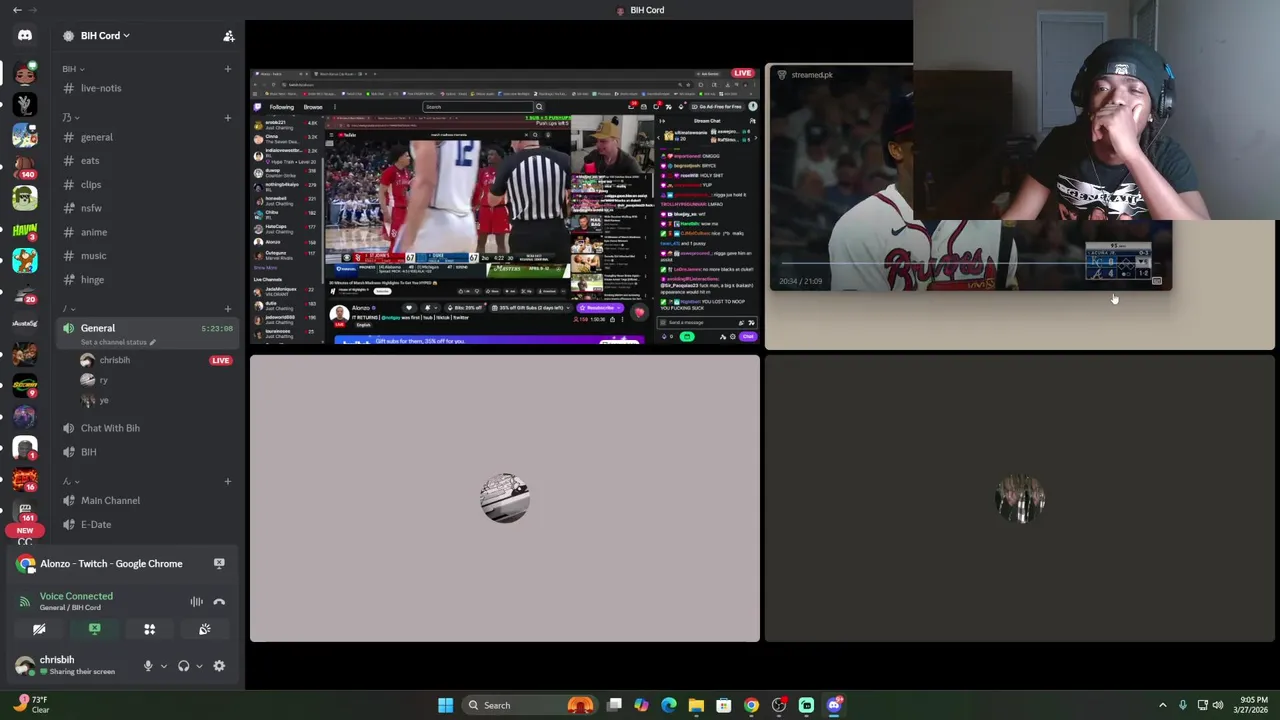Open the anime channel
The width and height of the screenshot is (1280, 720).
pyautogui.click(x=146, y=232)
